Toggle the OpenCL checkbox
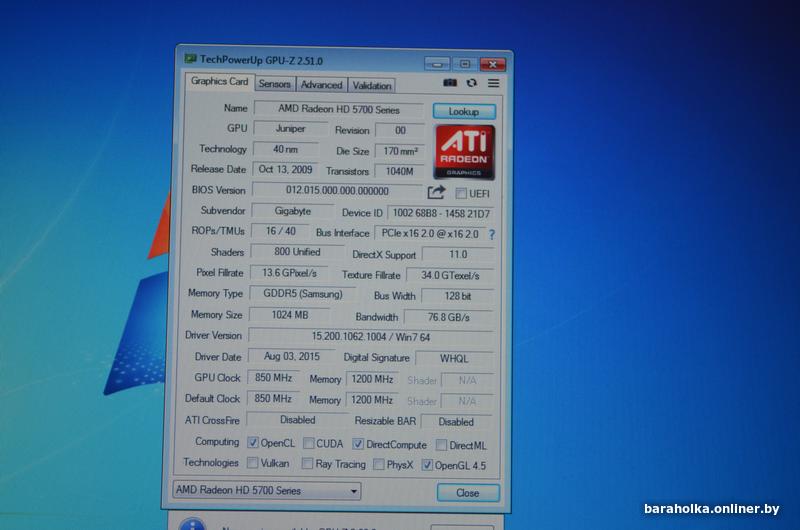 point(253,442)
